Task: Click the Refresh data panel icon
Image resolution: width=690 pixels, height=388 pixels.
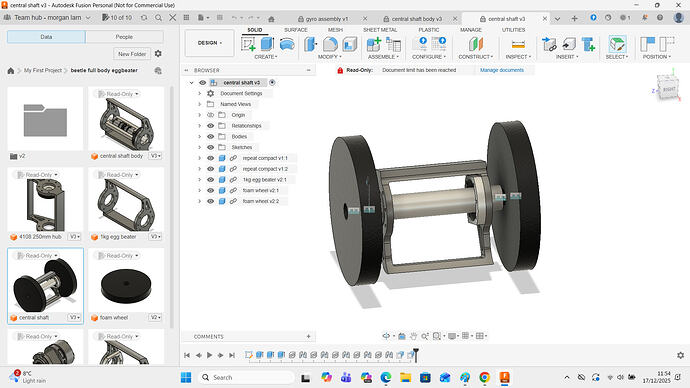Action: (x=144, y=18)
